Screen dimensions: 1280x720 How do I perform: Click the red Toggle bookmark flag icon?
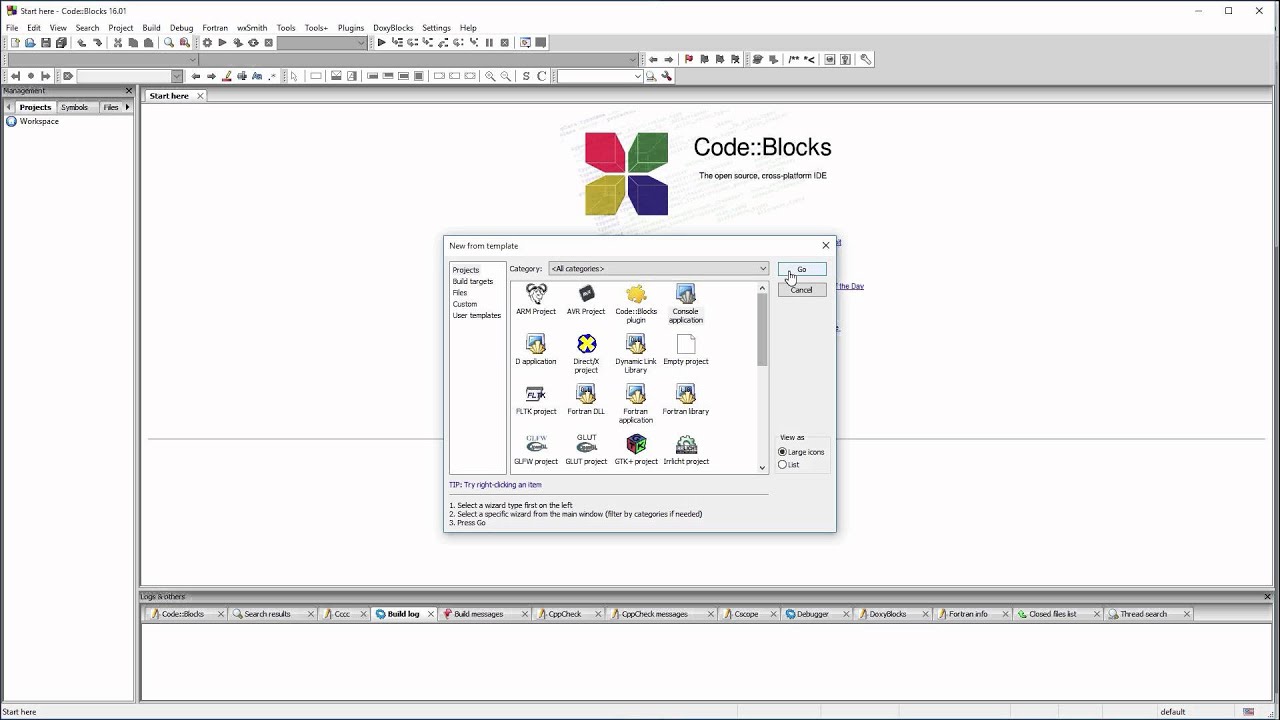click(x=689, y=59)
